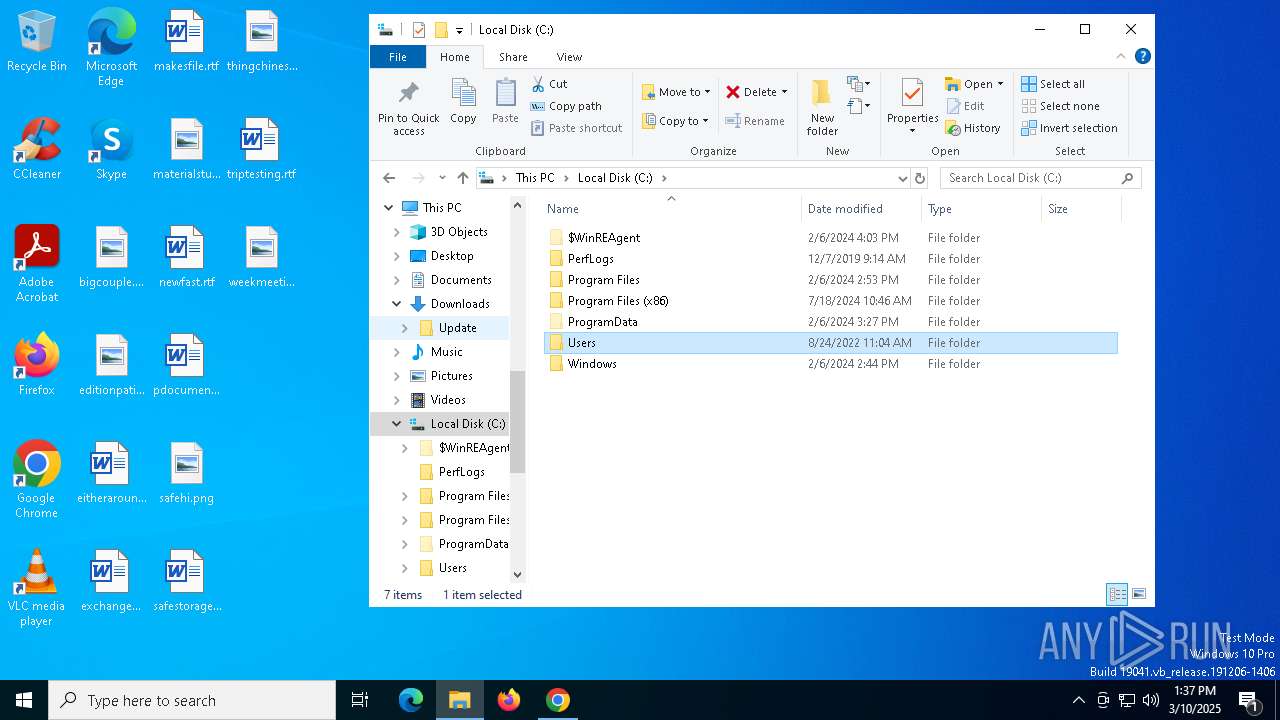Collapse Local Disk (C:) in tree
The height and width of the screenshot is (720, 1280).
[x=397, y=424]
